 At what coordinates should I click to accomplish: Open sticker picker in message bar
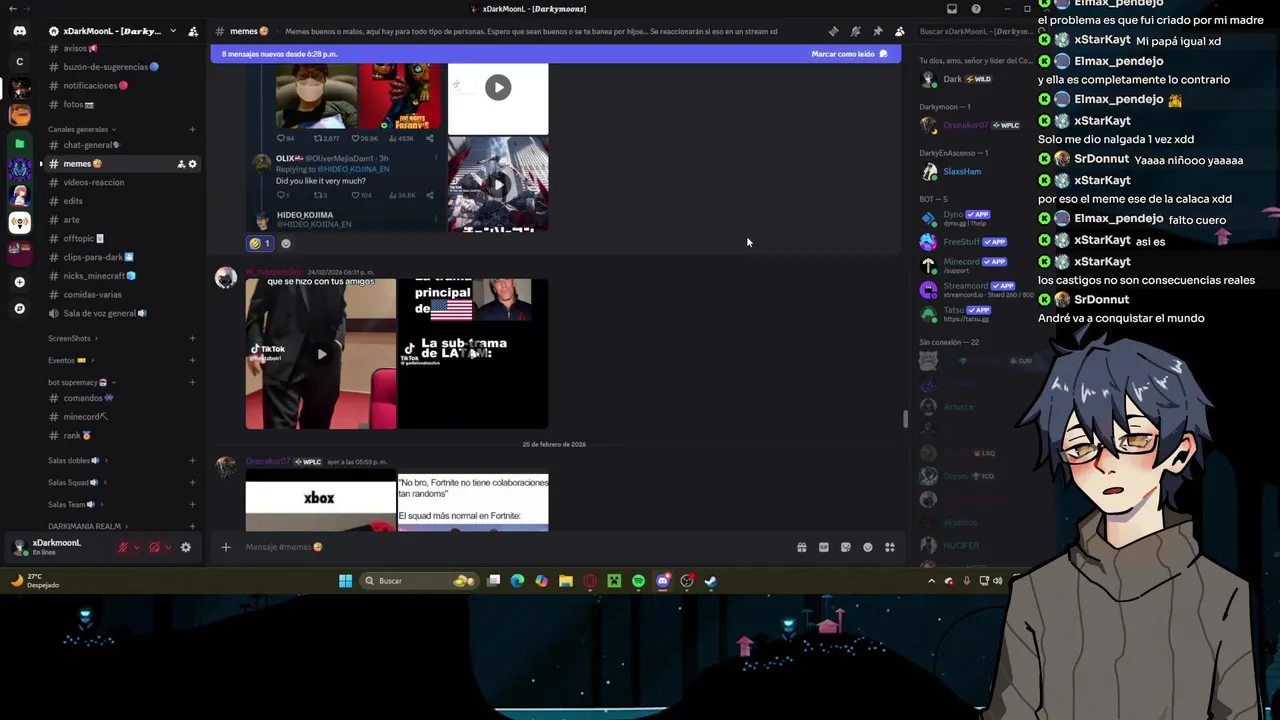[x=845, y=547]
